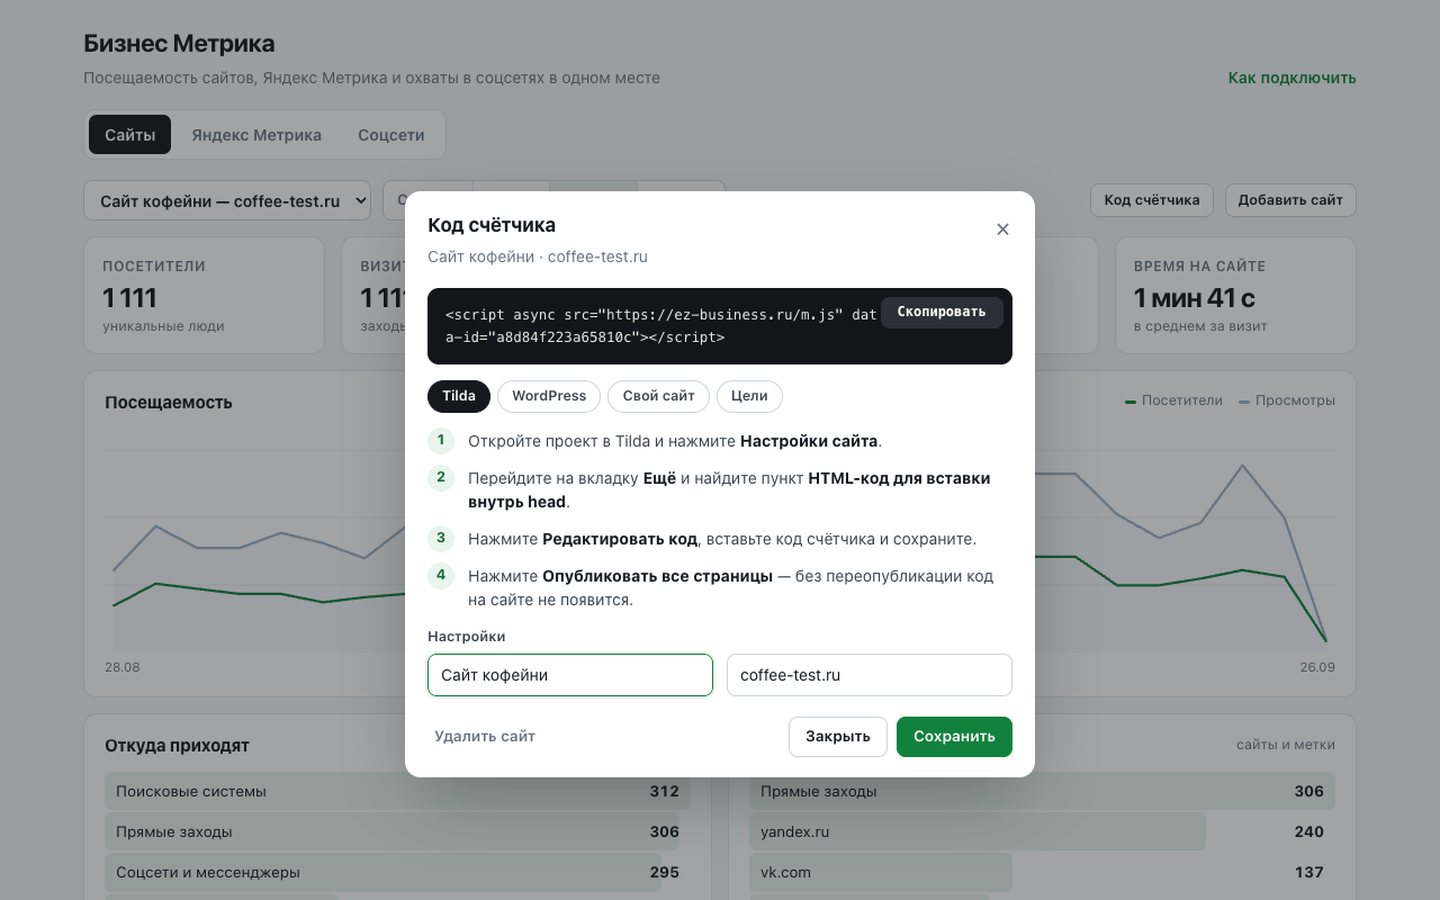Screen dimensions: 1440x900
Task: Click the Добавить сайт button
Action: 1291,200
